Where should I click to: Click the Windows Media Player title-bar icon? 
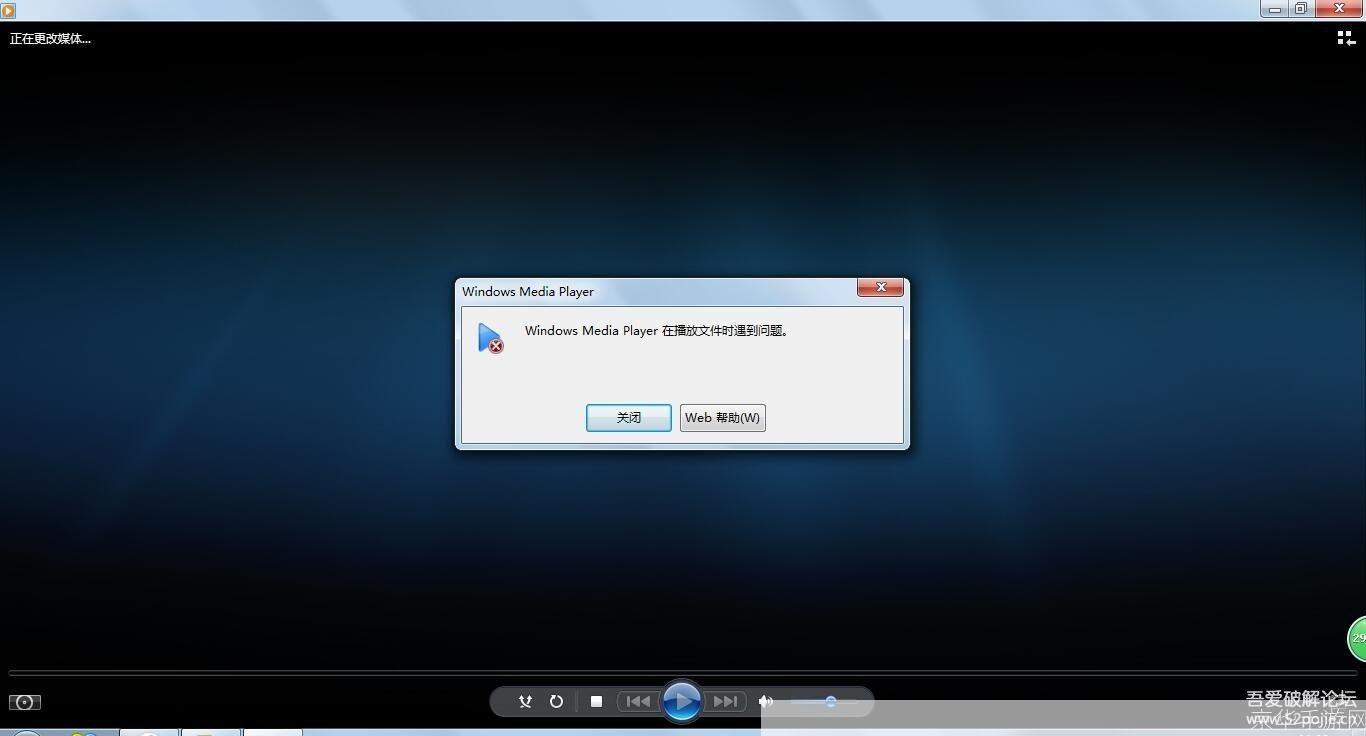(8, 10)
